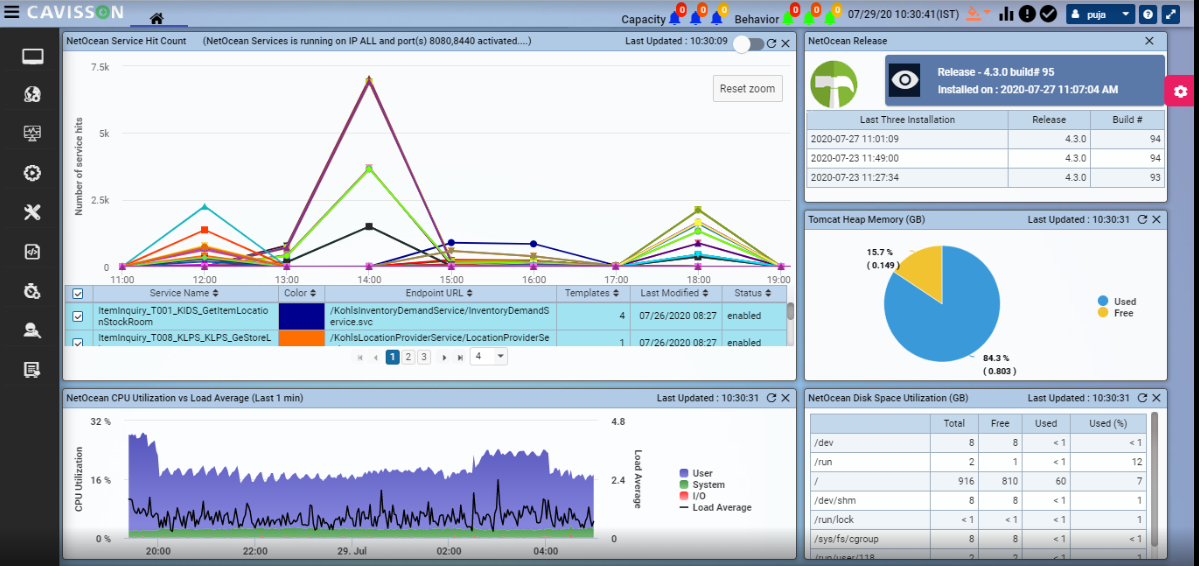Open the puja user account dropdown

(x=1100, y=14)
